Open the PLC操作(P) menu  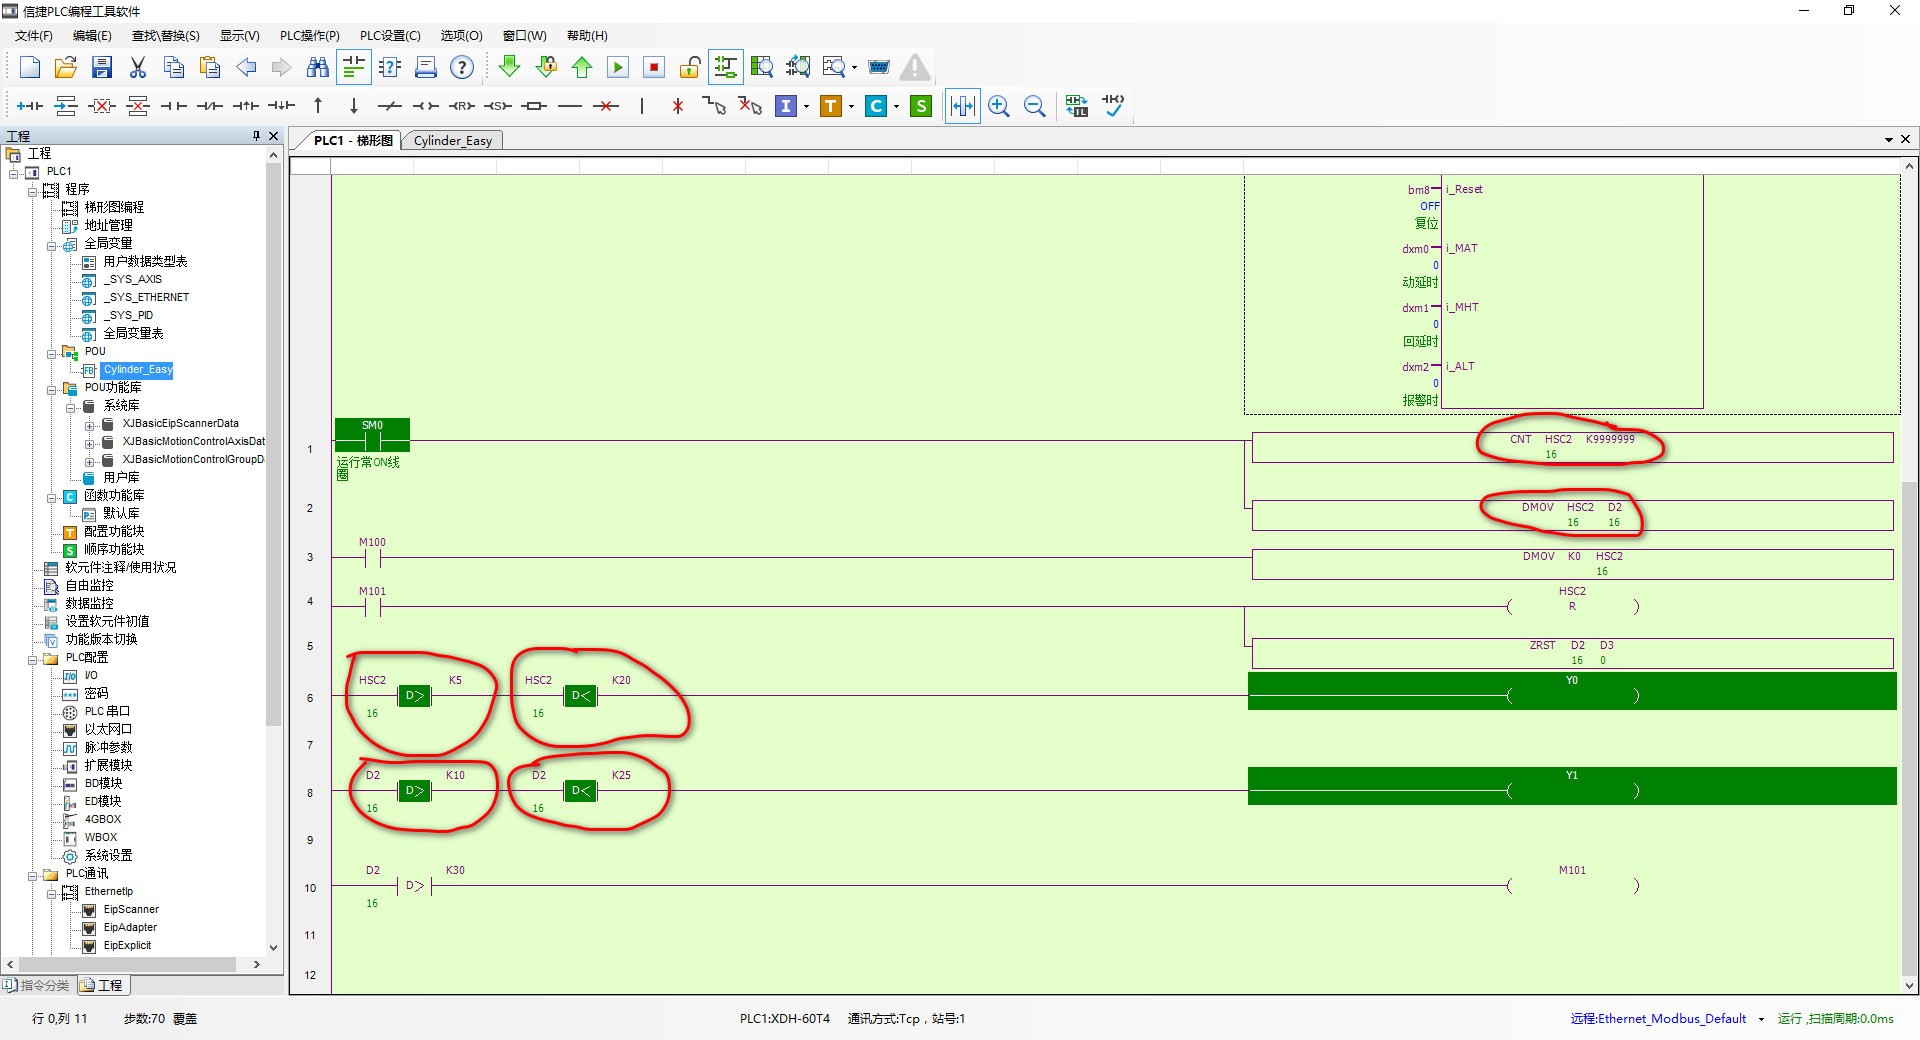(x=309, y=36)
